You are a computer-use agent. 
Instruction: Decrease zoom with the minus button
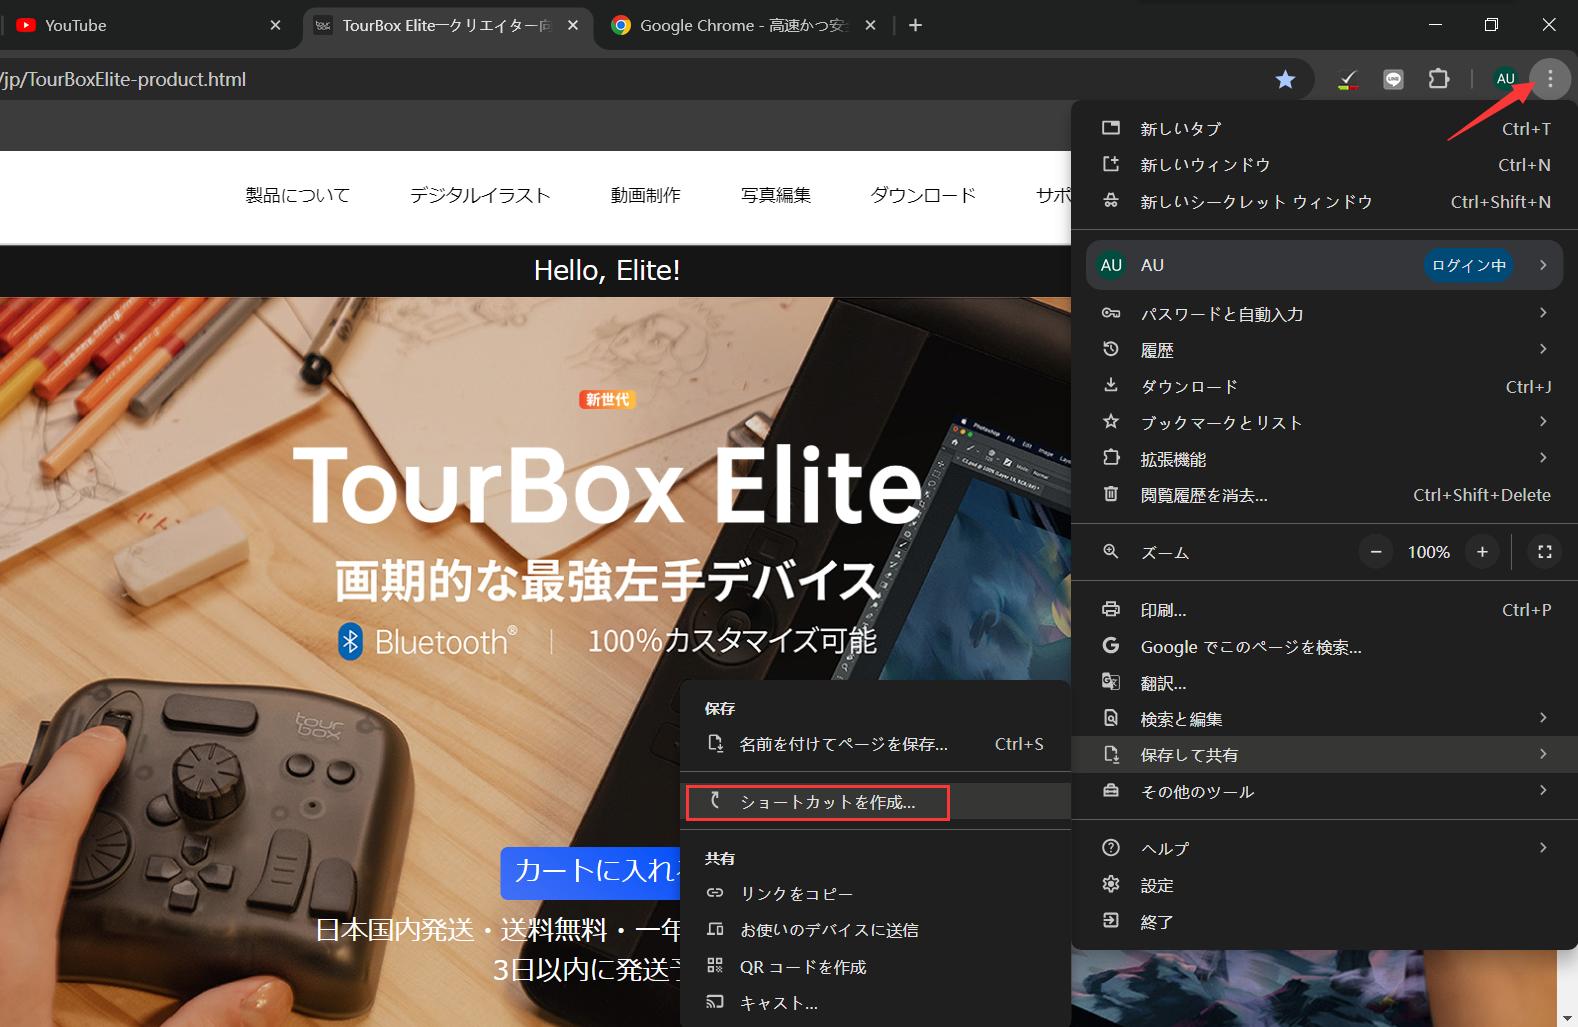click(x=1376, y=552)
